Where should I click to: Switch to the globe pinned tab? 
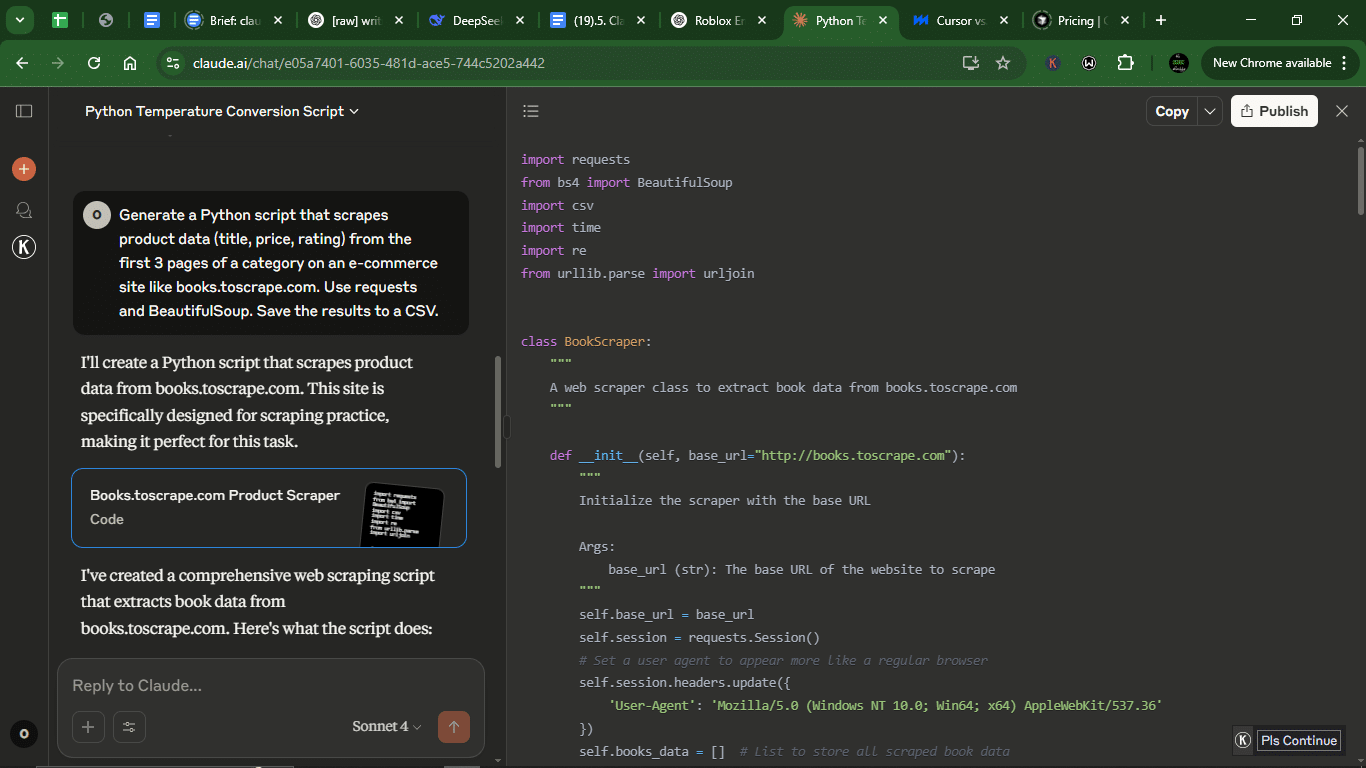106,20
